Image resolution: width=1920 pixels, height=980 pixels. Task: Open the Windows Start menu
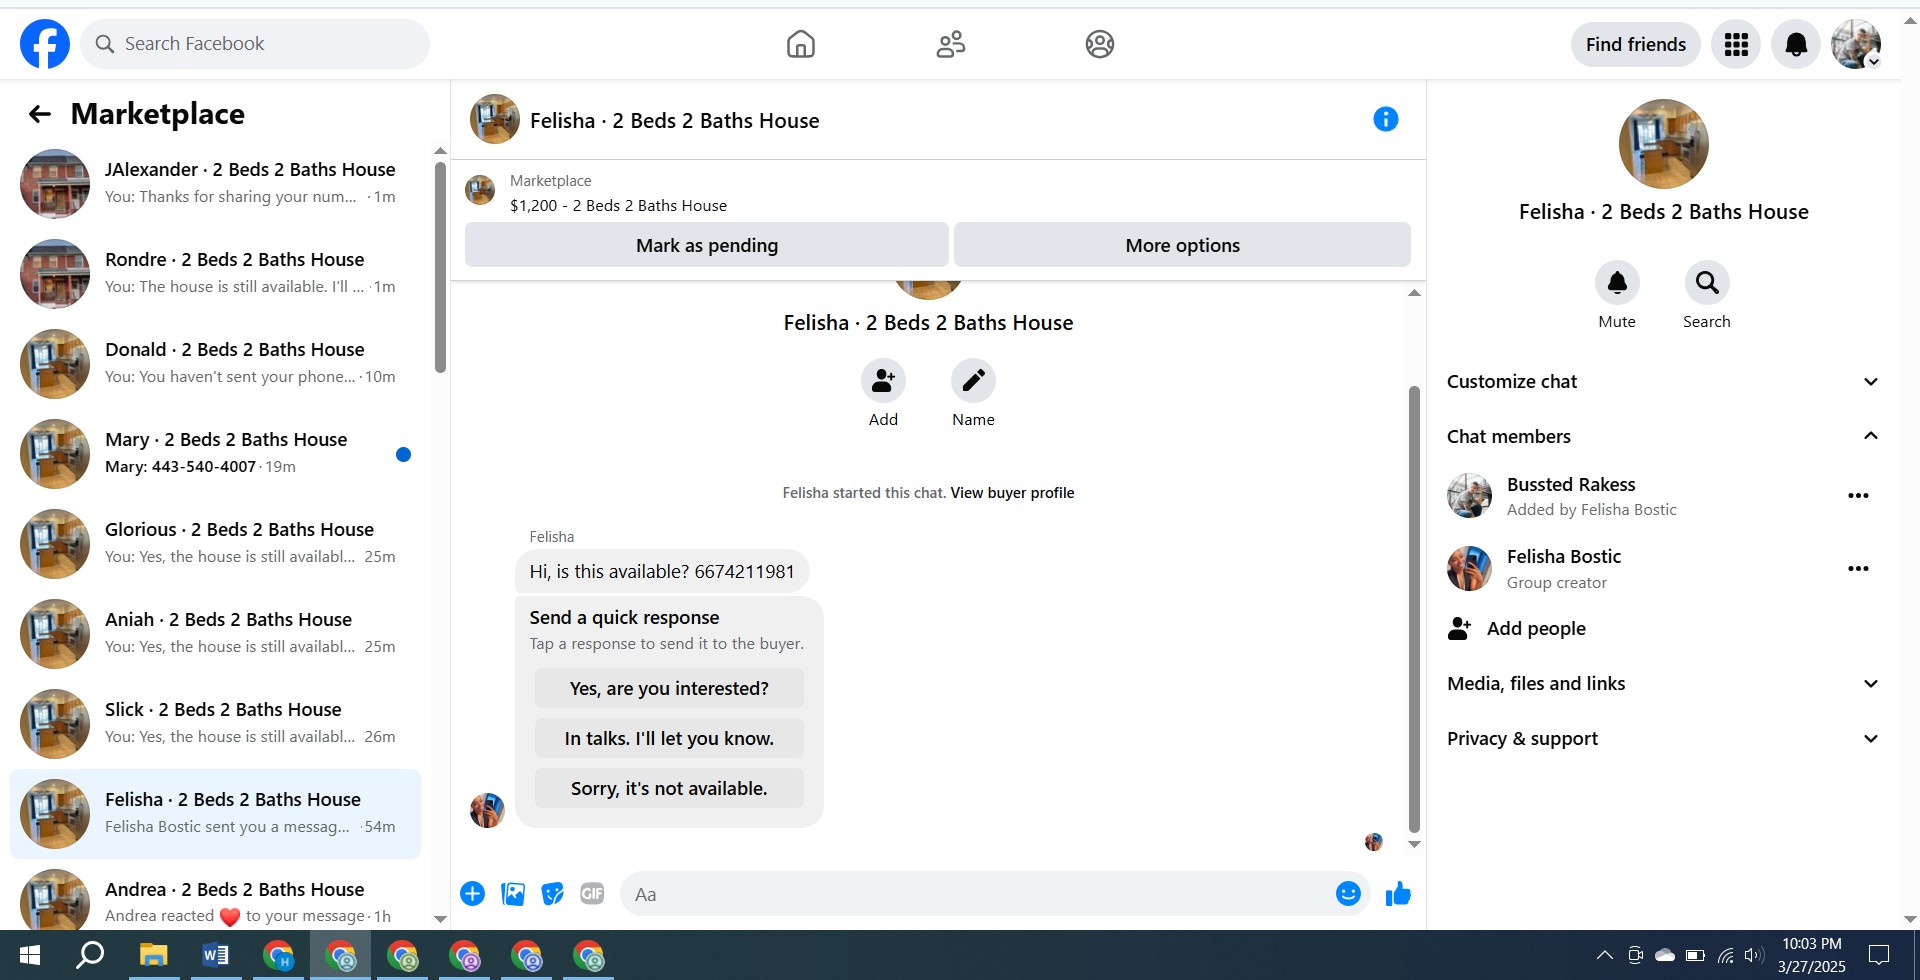tap(30, 955)
